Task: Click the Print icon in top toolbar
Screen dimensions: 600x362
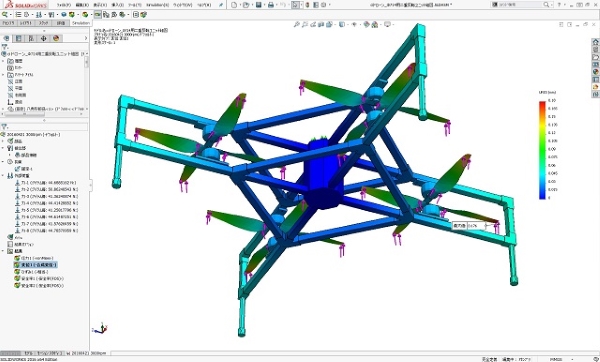Action: click(x=271, y=5)
